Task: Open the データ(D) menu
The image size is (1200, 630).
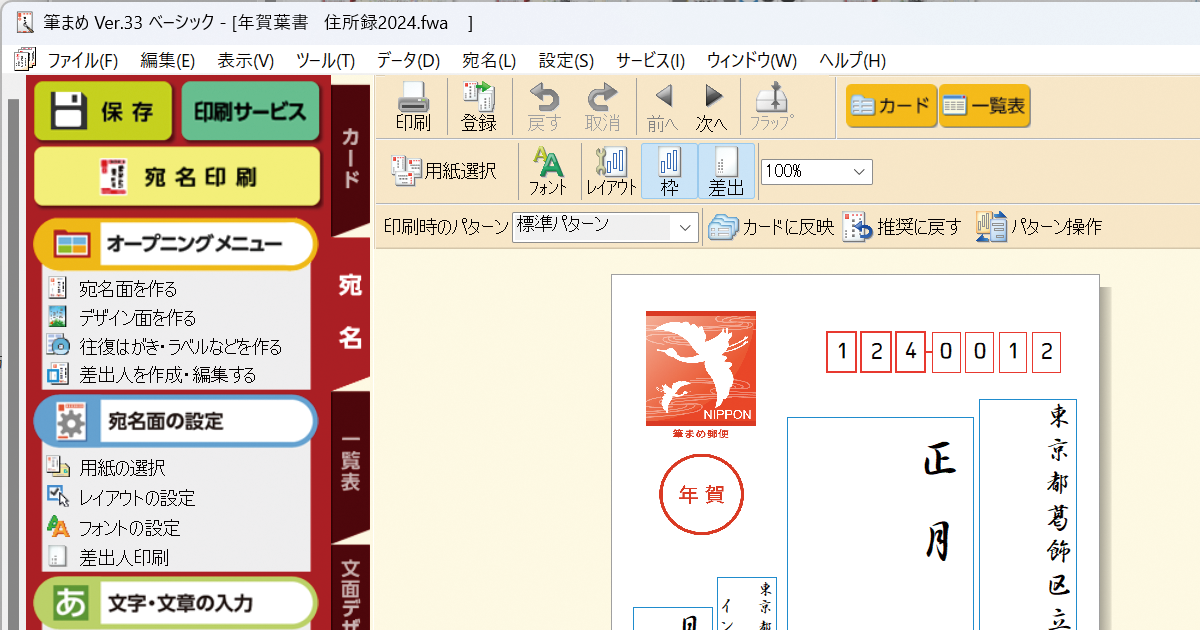Action: point(408,60)
